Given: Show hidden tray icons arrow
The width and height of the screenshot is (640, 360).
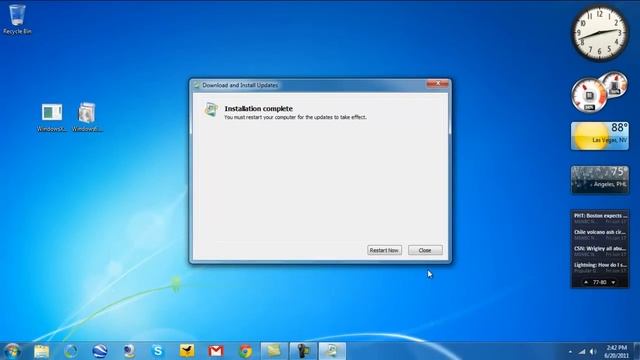Looking at the screenshot, I should click(x=570, y=351).
